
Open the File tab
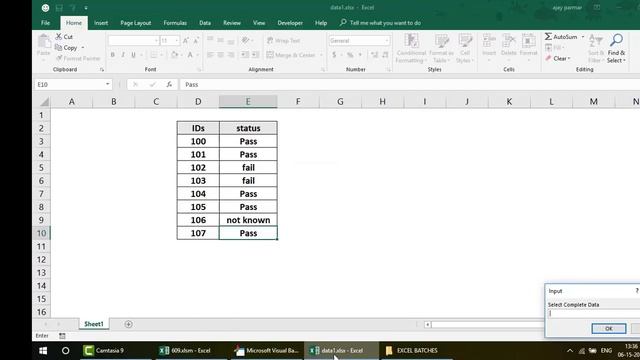pyautogui.click(x=45, y=23)
